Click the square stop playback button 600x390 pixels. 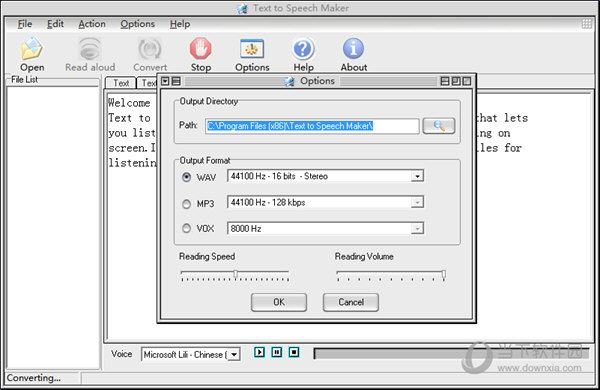pyautogui.click(x=294, y=352)
